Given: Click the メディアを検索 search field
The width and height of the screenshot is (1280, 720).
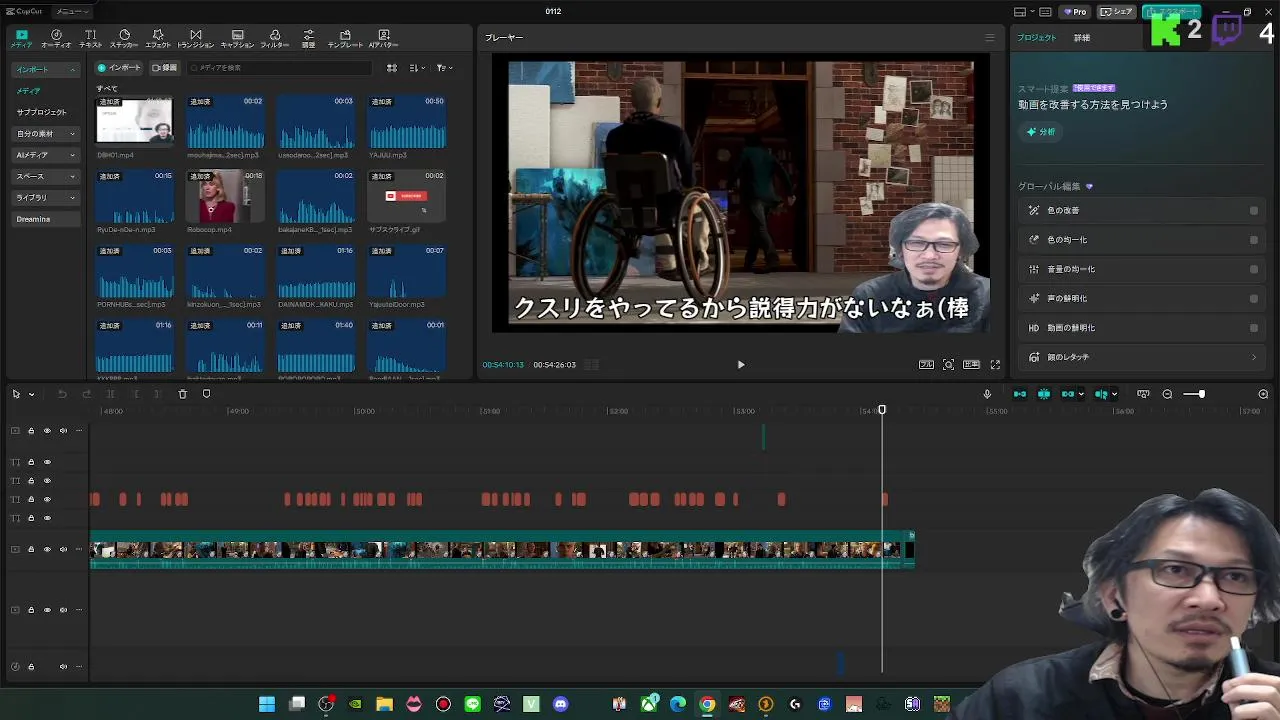Looking at the screenshot, I should tap(280, 68).
